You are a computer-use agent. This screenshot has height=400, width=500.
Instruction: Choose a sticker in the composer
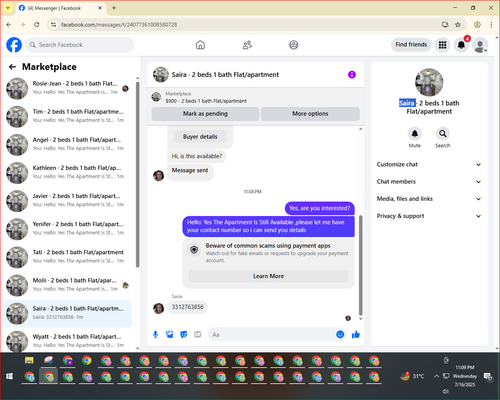[184, 334]
